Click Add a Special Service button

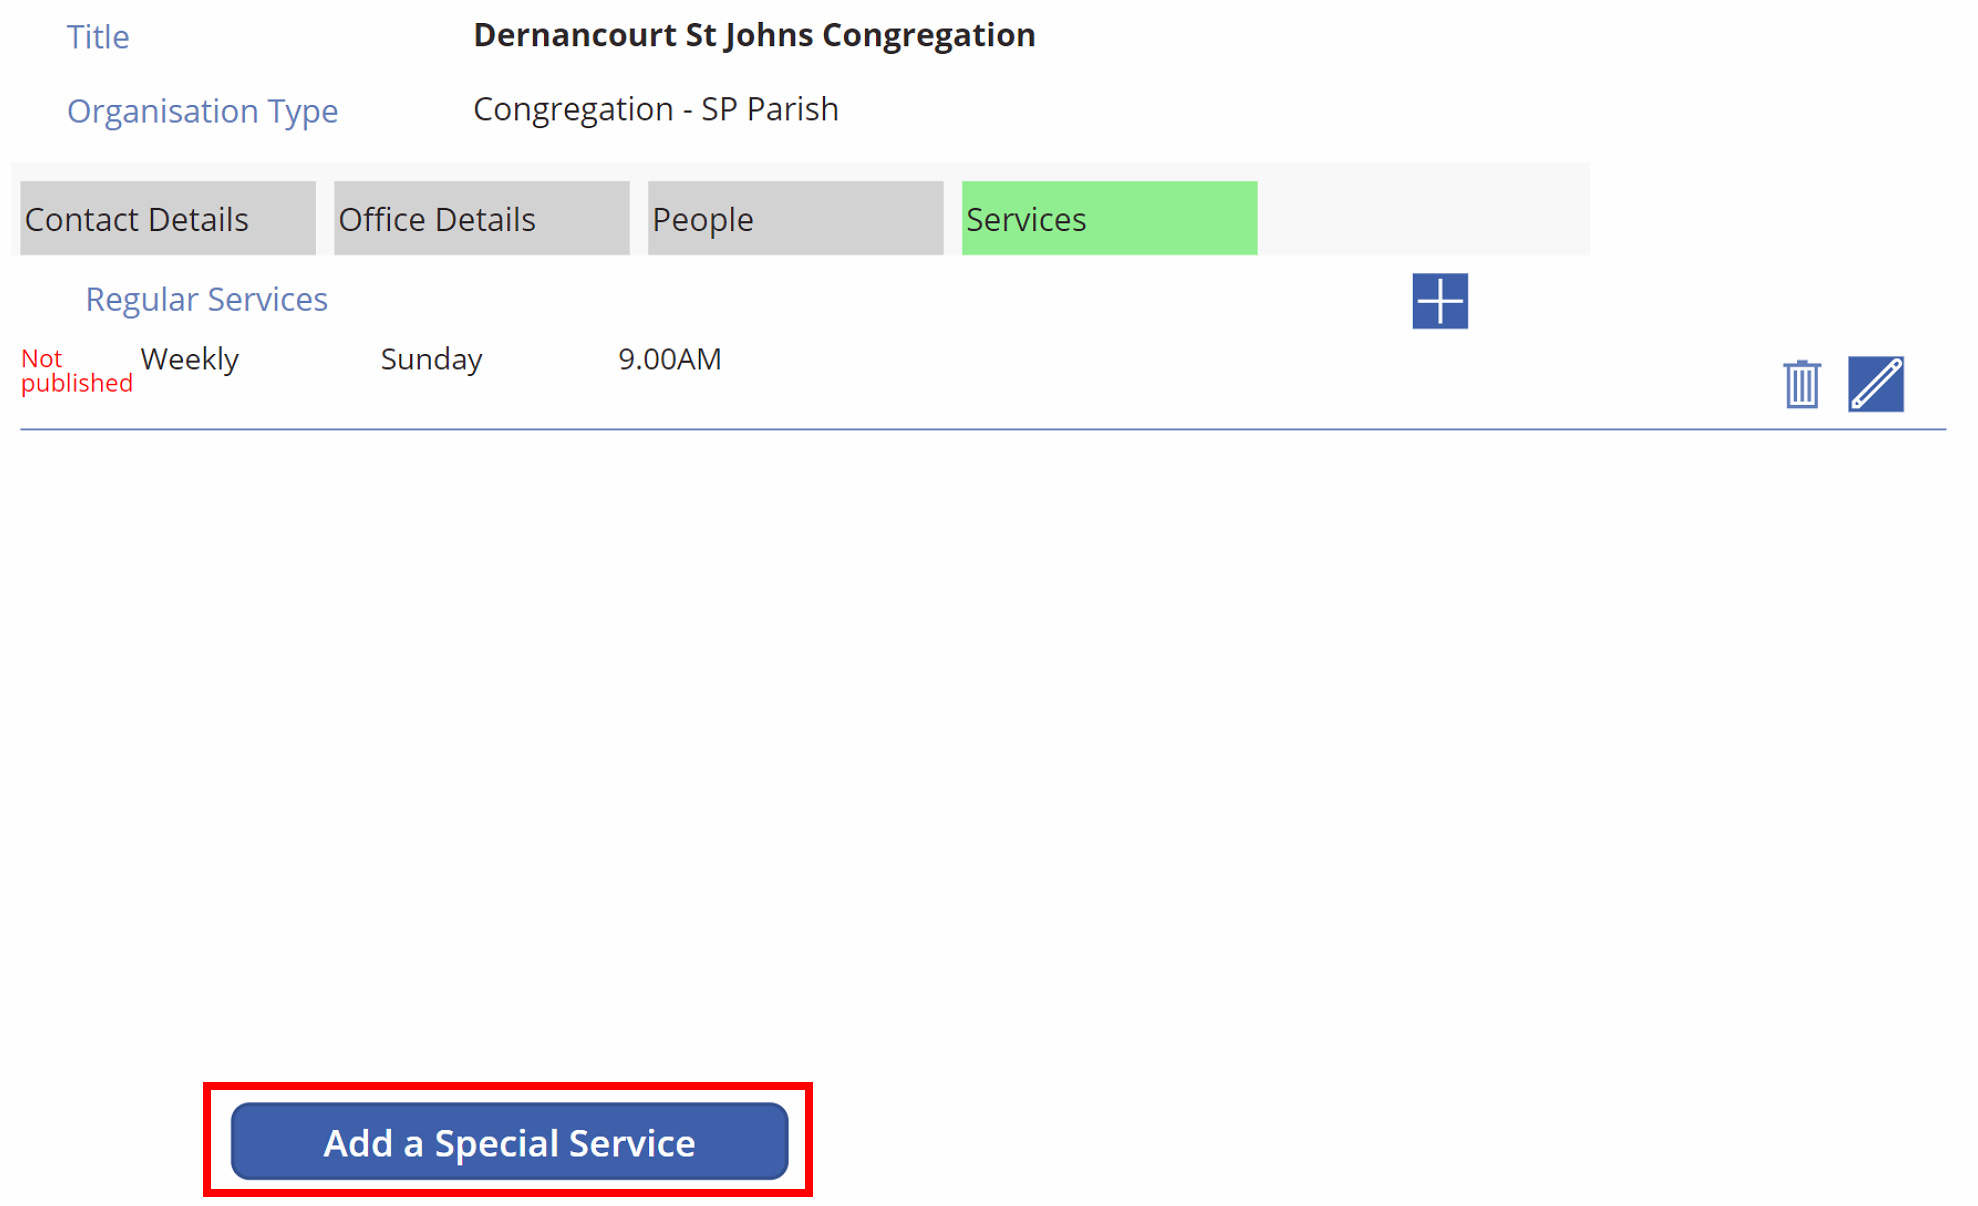point(509,1141)
